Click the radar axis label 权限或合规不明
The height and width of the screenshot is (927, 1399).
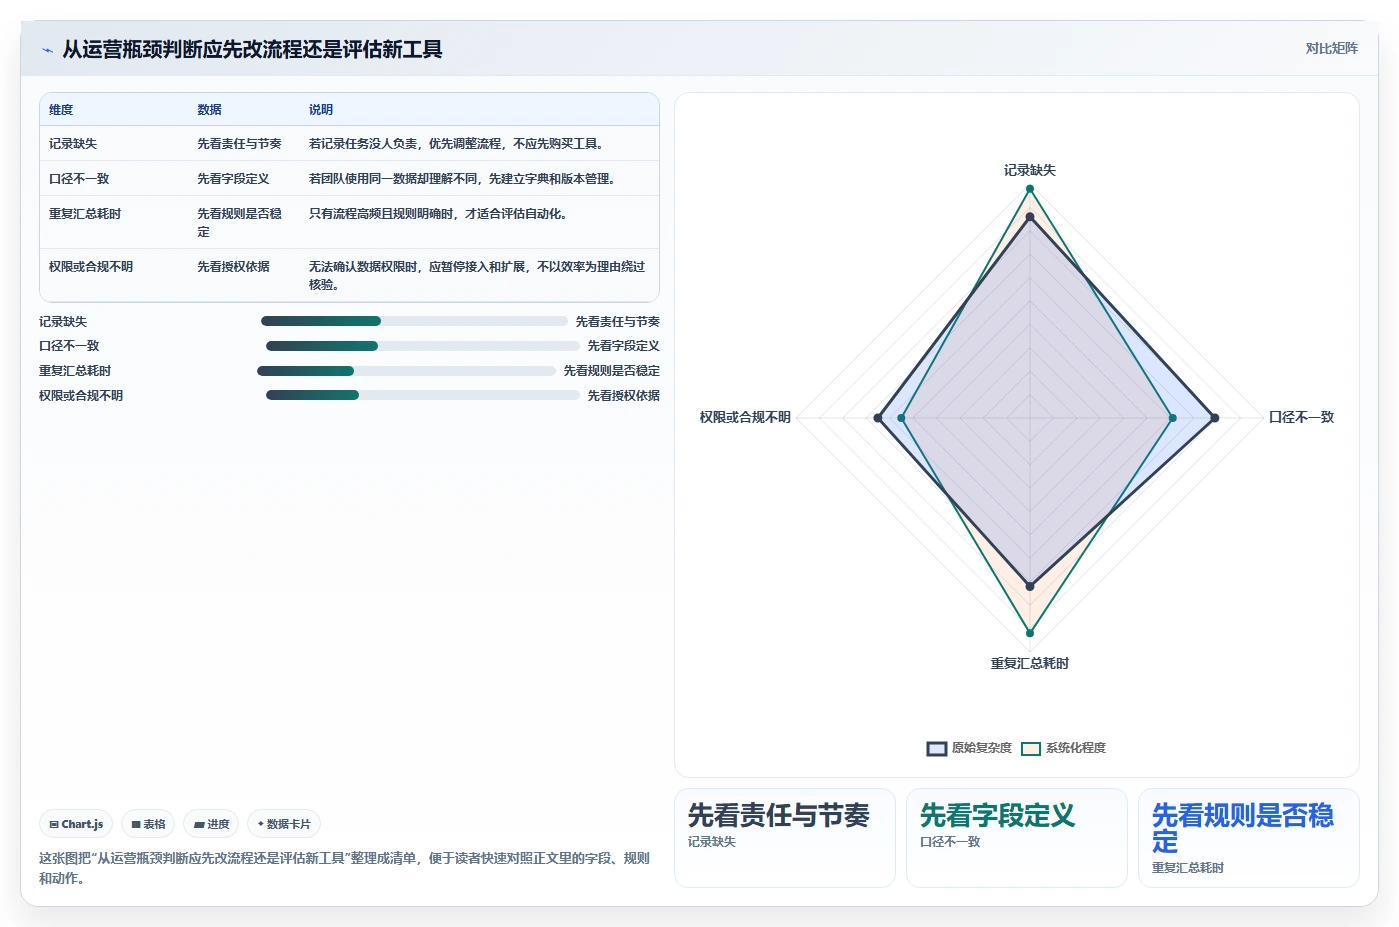pos(745,417)
